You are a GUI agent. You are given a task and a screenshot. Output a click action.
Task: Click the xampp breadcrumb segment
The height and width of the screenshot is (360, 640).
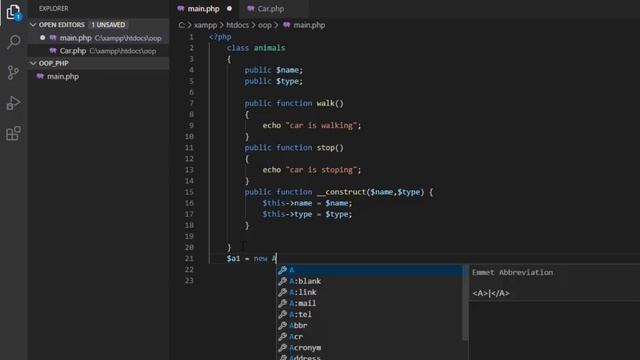(205, 25)
